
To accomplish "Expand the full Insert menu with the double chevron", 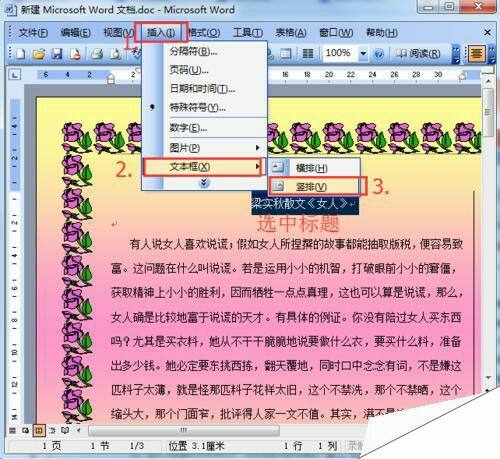I will [204, 182].
